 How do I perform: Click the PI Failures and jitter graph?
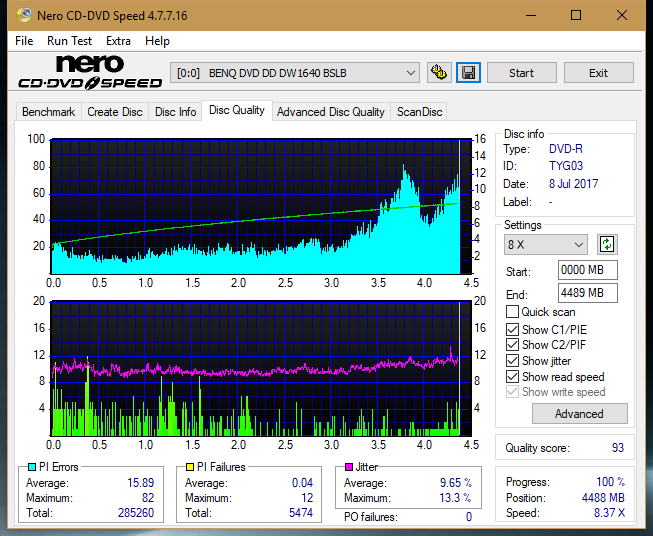tap(261, 369)
